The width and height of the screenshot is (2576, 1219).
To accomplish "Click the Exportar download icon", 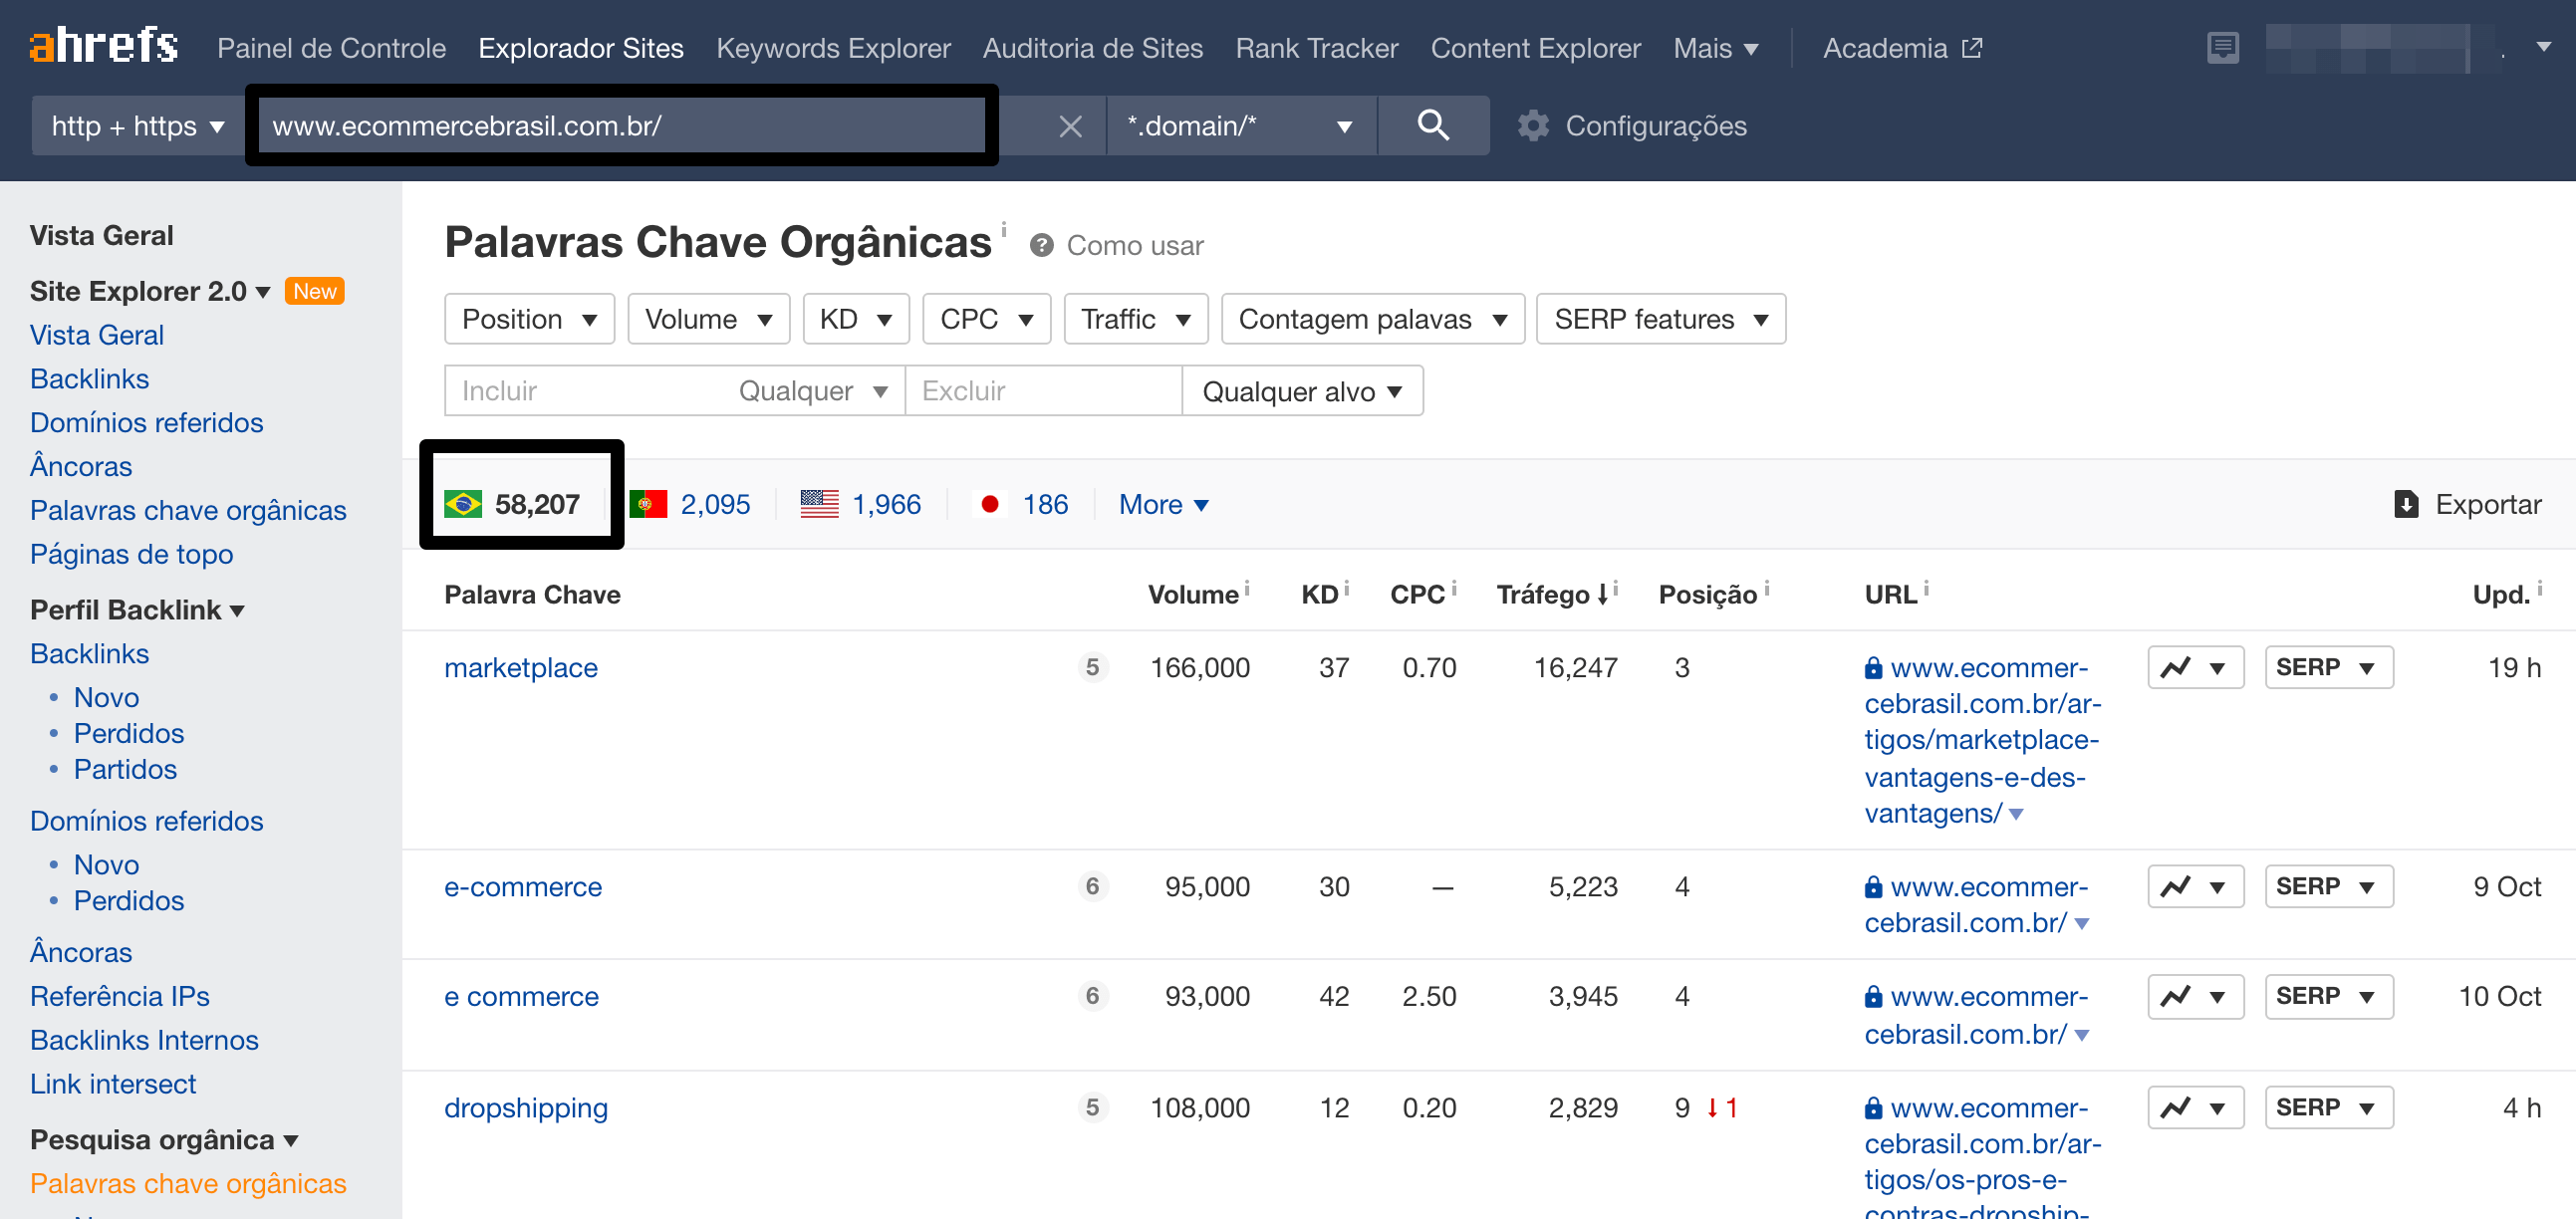I will (2406, 504).
